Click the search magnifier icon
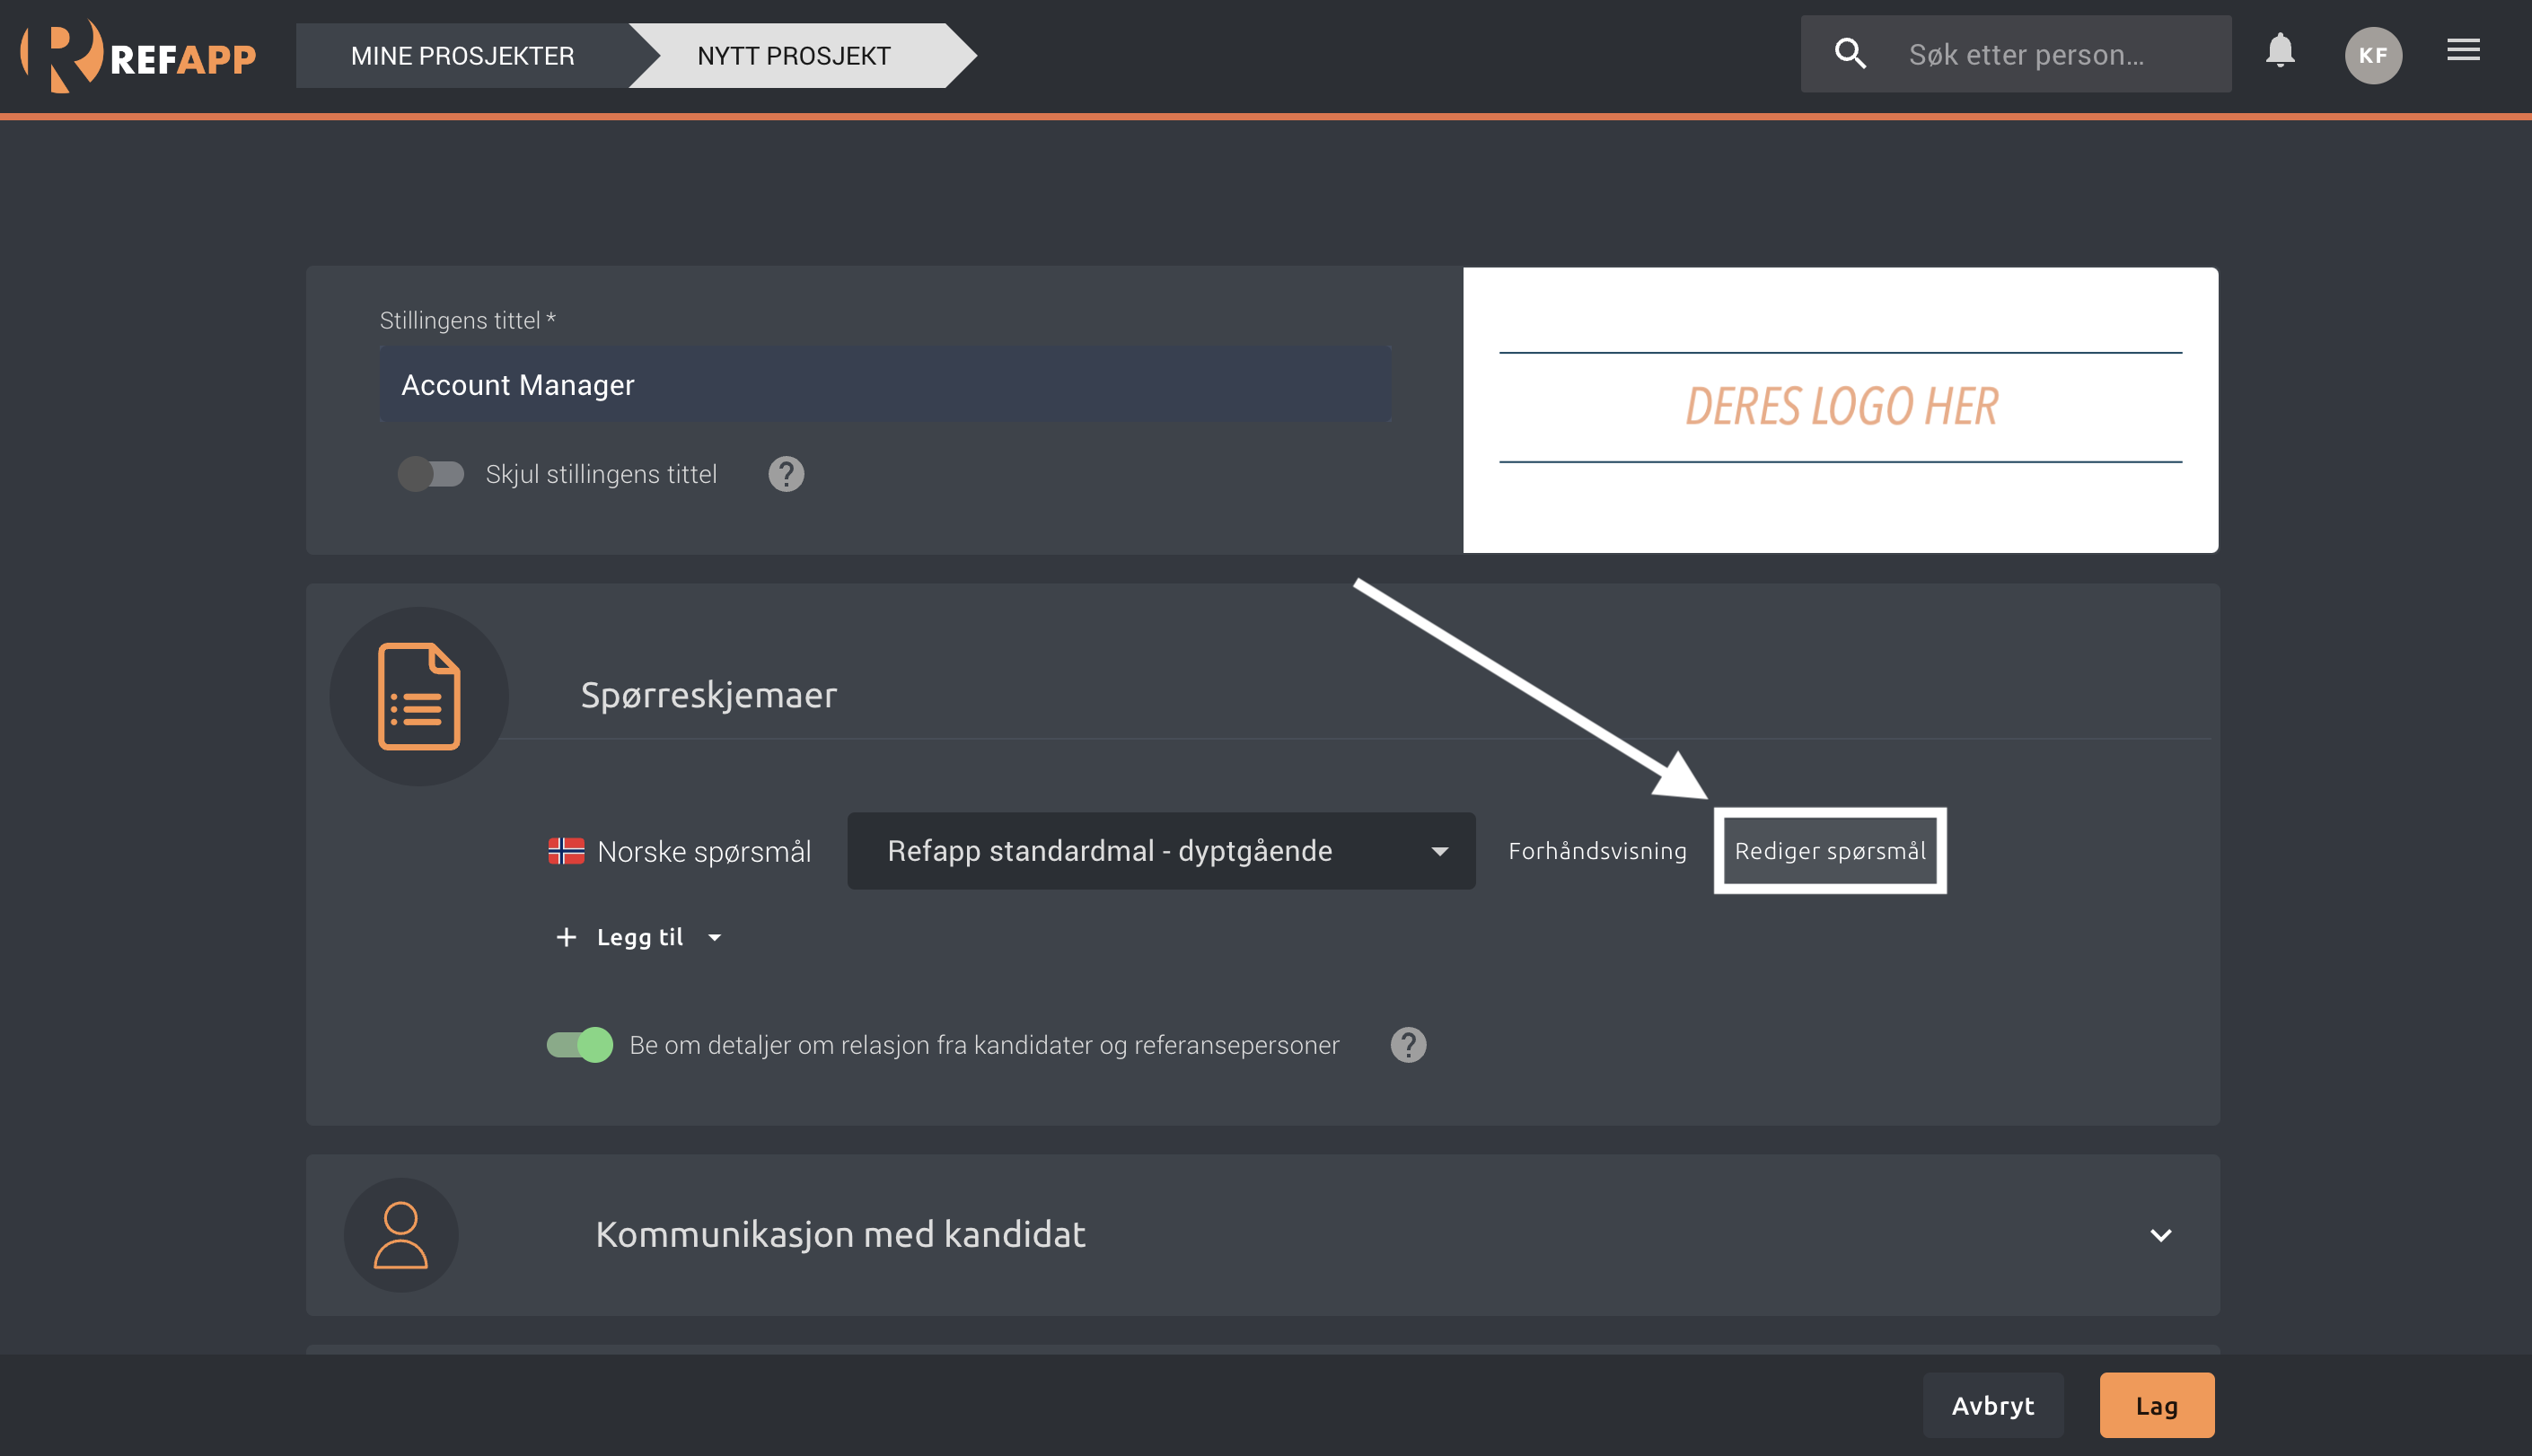The width and height of the screenshot is (2532, 1456). coord(1850,54)
